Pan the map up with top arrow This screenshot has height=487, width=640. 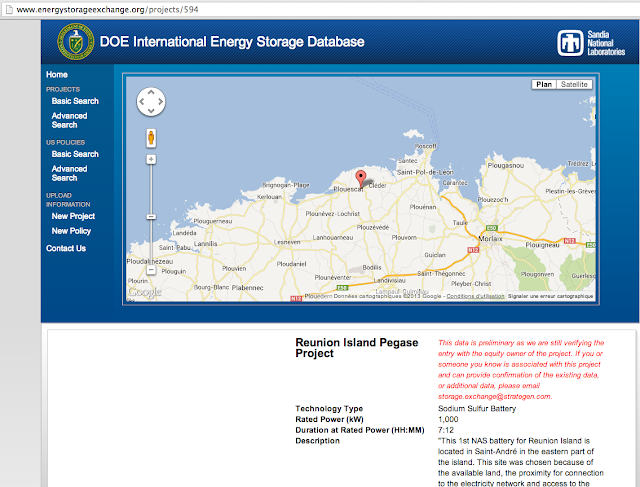[x=151, y=93]
